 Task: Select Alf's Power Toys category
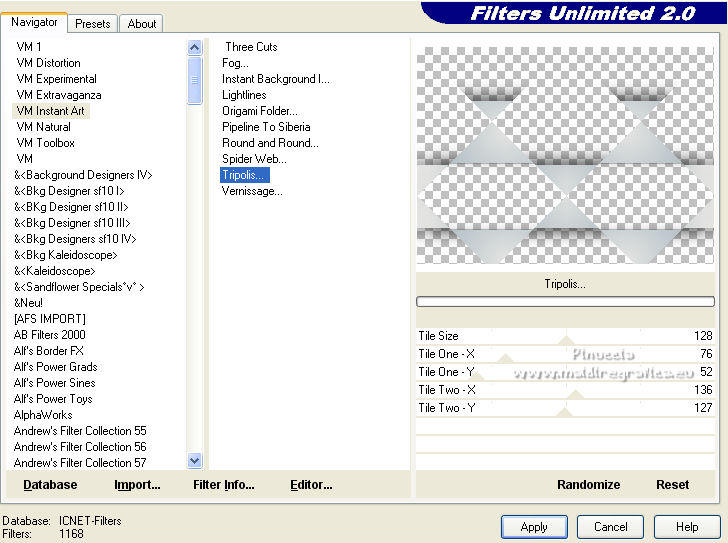[x=53, y=399]
